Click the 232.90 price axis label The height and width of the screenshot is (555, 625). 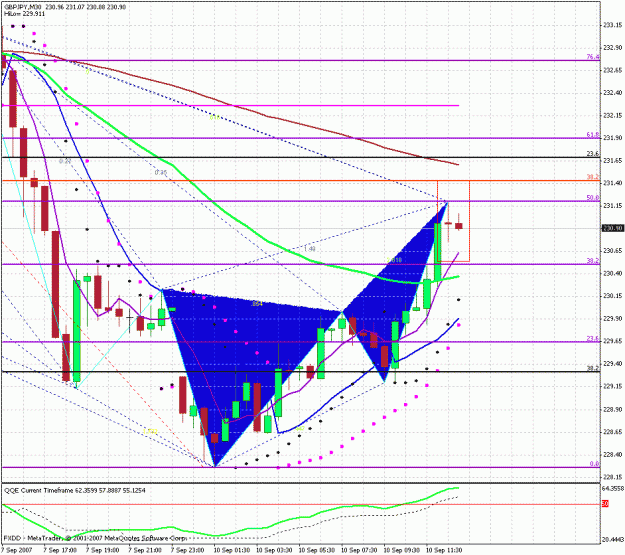tap(613, 47)
